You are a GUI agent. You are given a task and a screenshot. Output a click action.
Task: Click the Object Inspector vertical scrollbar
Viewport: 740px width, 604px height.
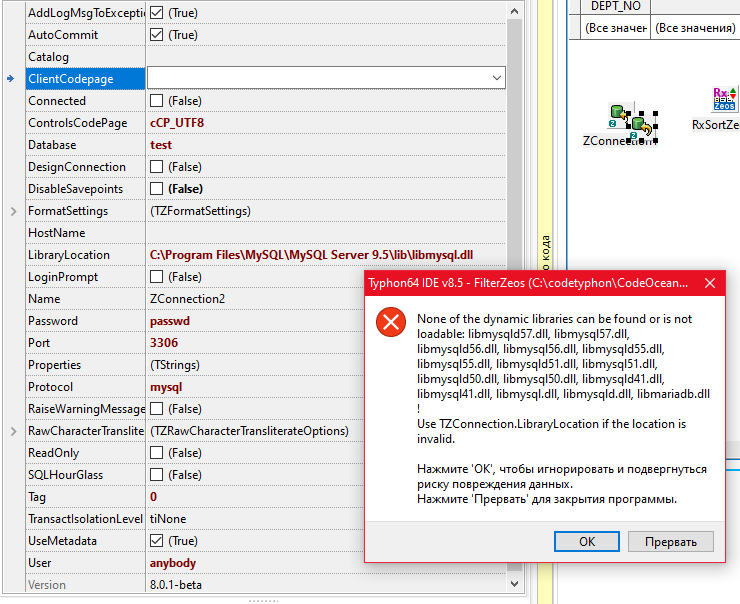pyautogui.click(x=514, y=300)
